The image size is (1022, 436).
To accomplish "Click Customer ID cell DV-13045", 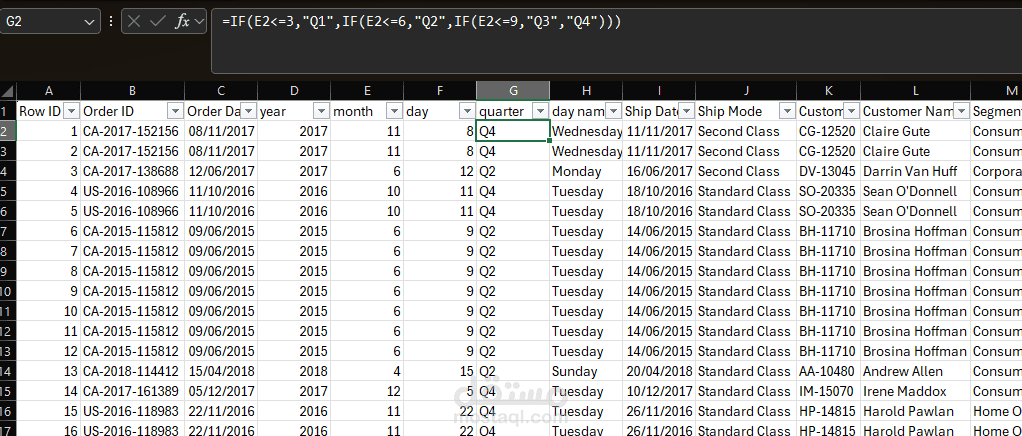I will (828, 171).
